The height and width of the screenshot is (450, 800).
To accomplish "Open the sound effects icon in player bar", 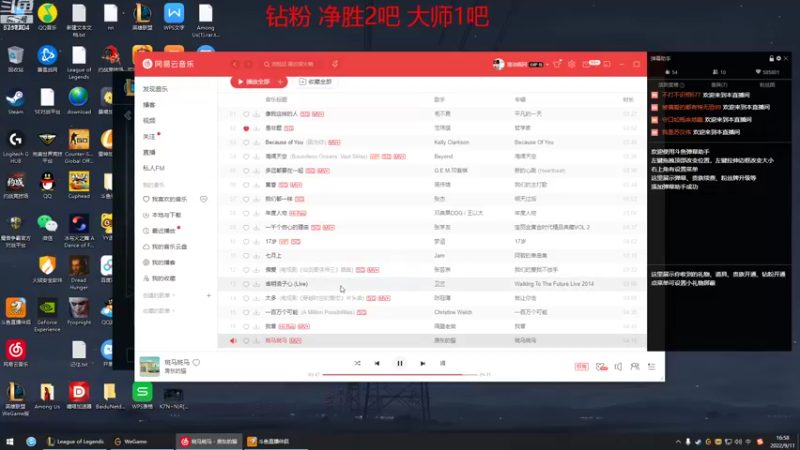I will click(602, 366).
